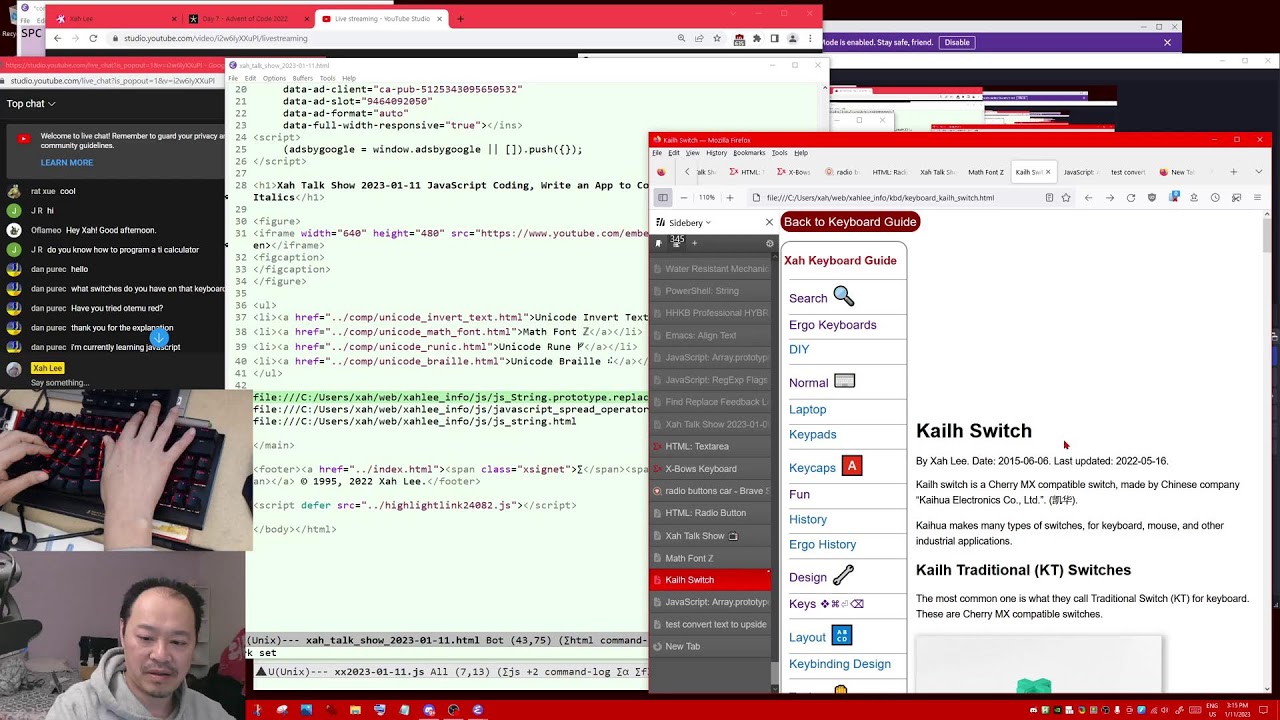Click Disable button in background notification bar
Viewport: 1280px width, 720px height.
(957, 43)
